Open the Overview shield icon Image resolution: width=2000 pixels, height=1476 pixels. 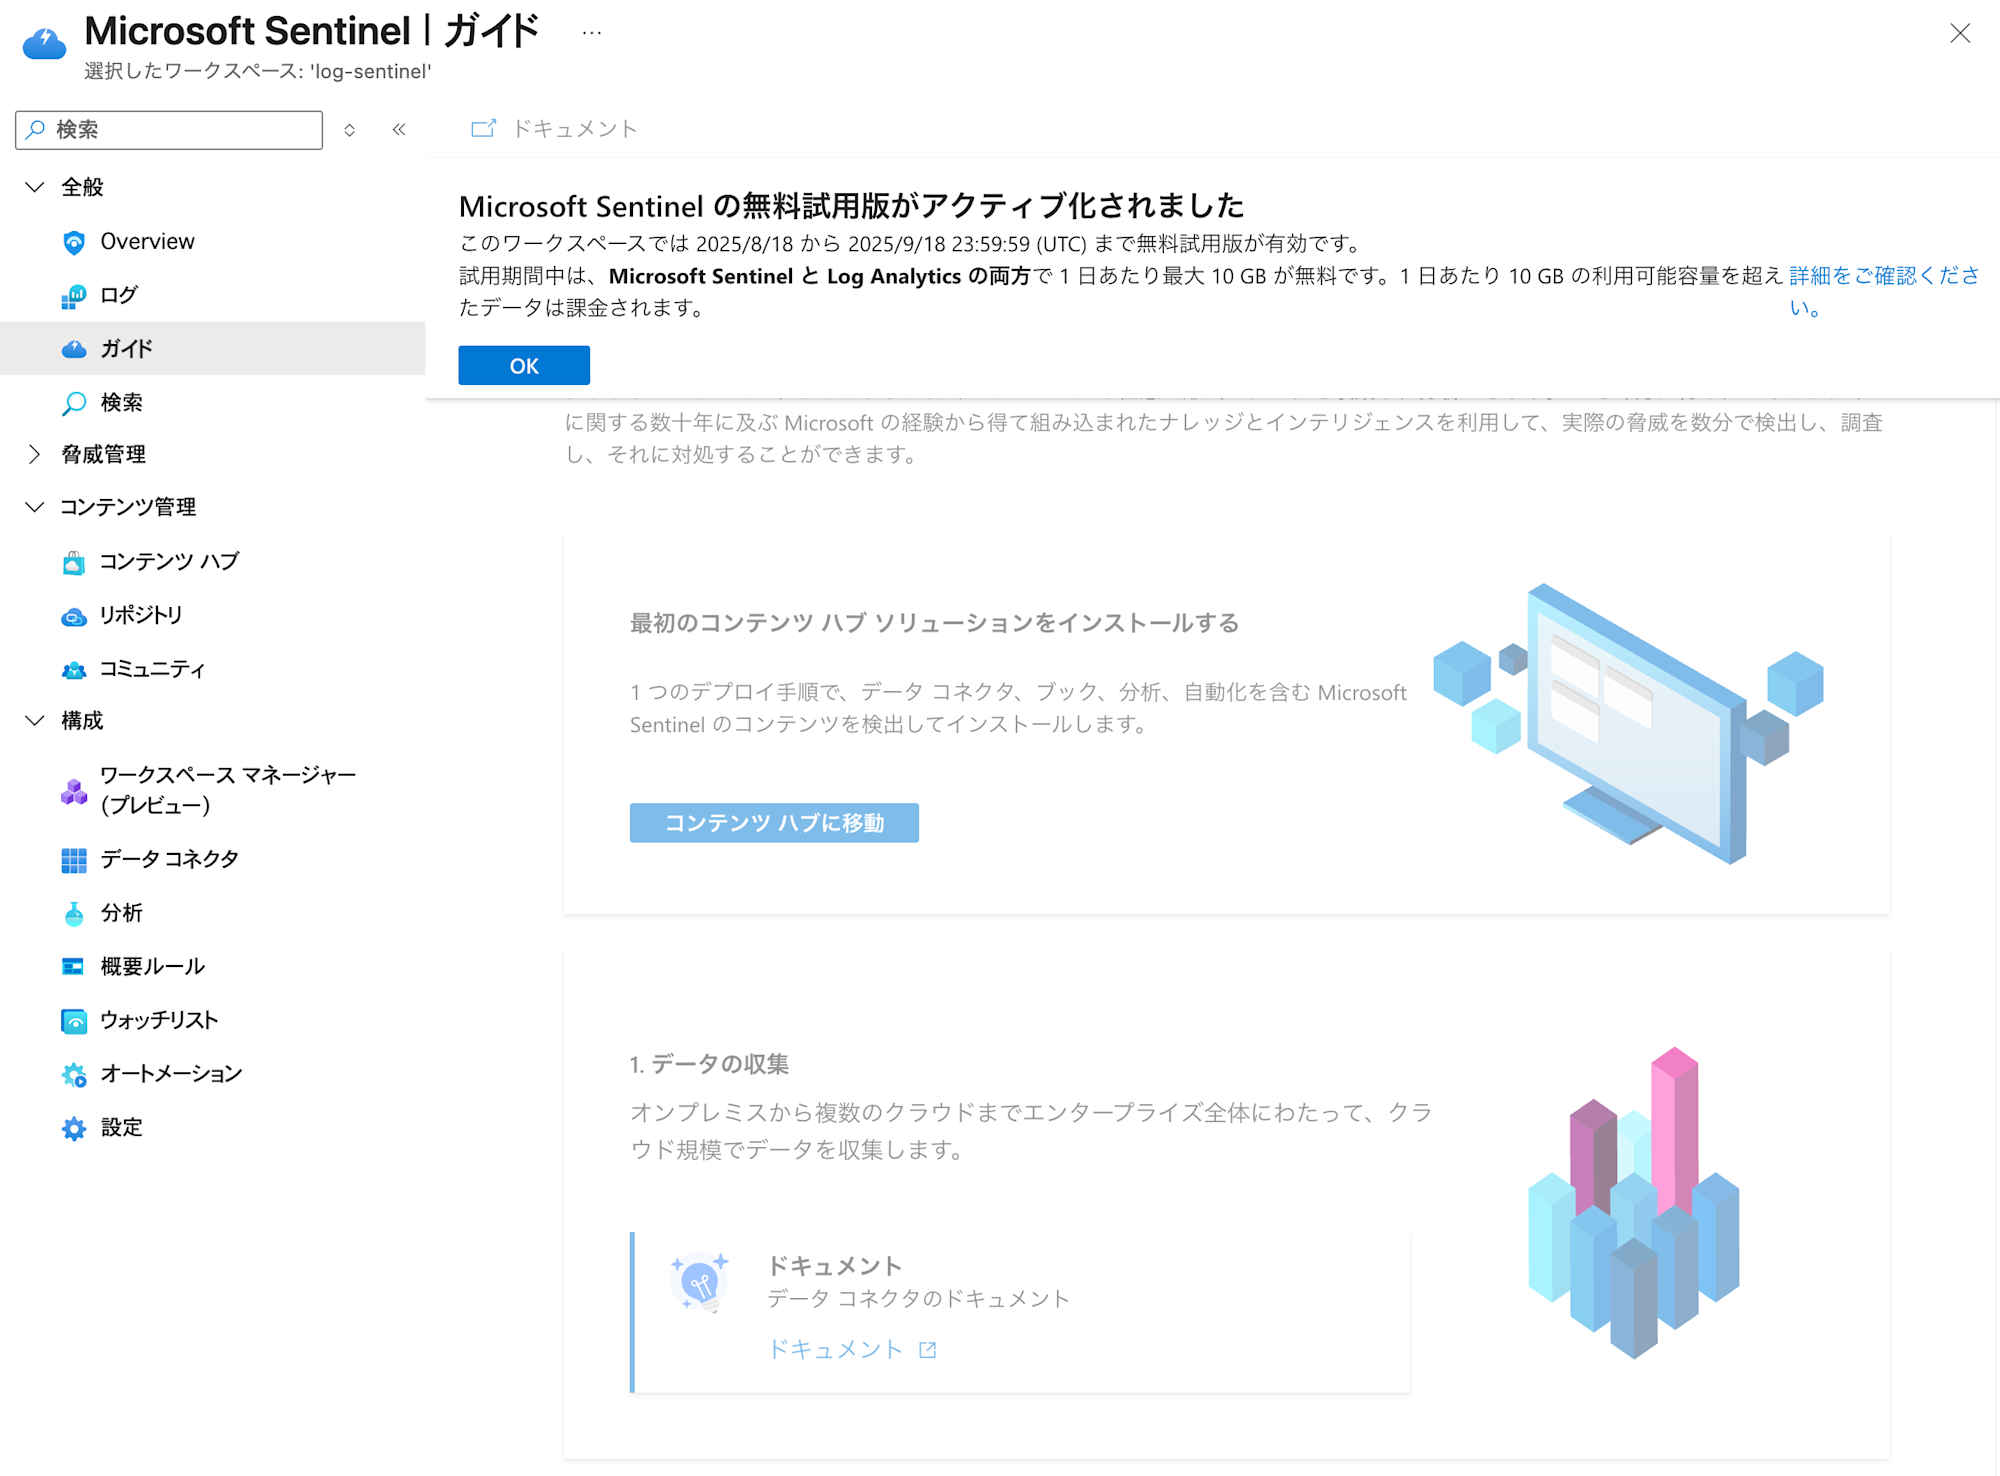[74, 242]
